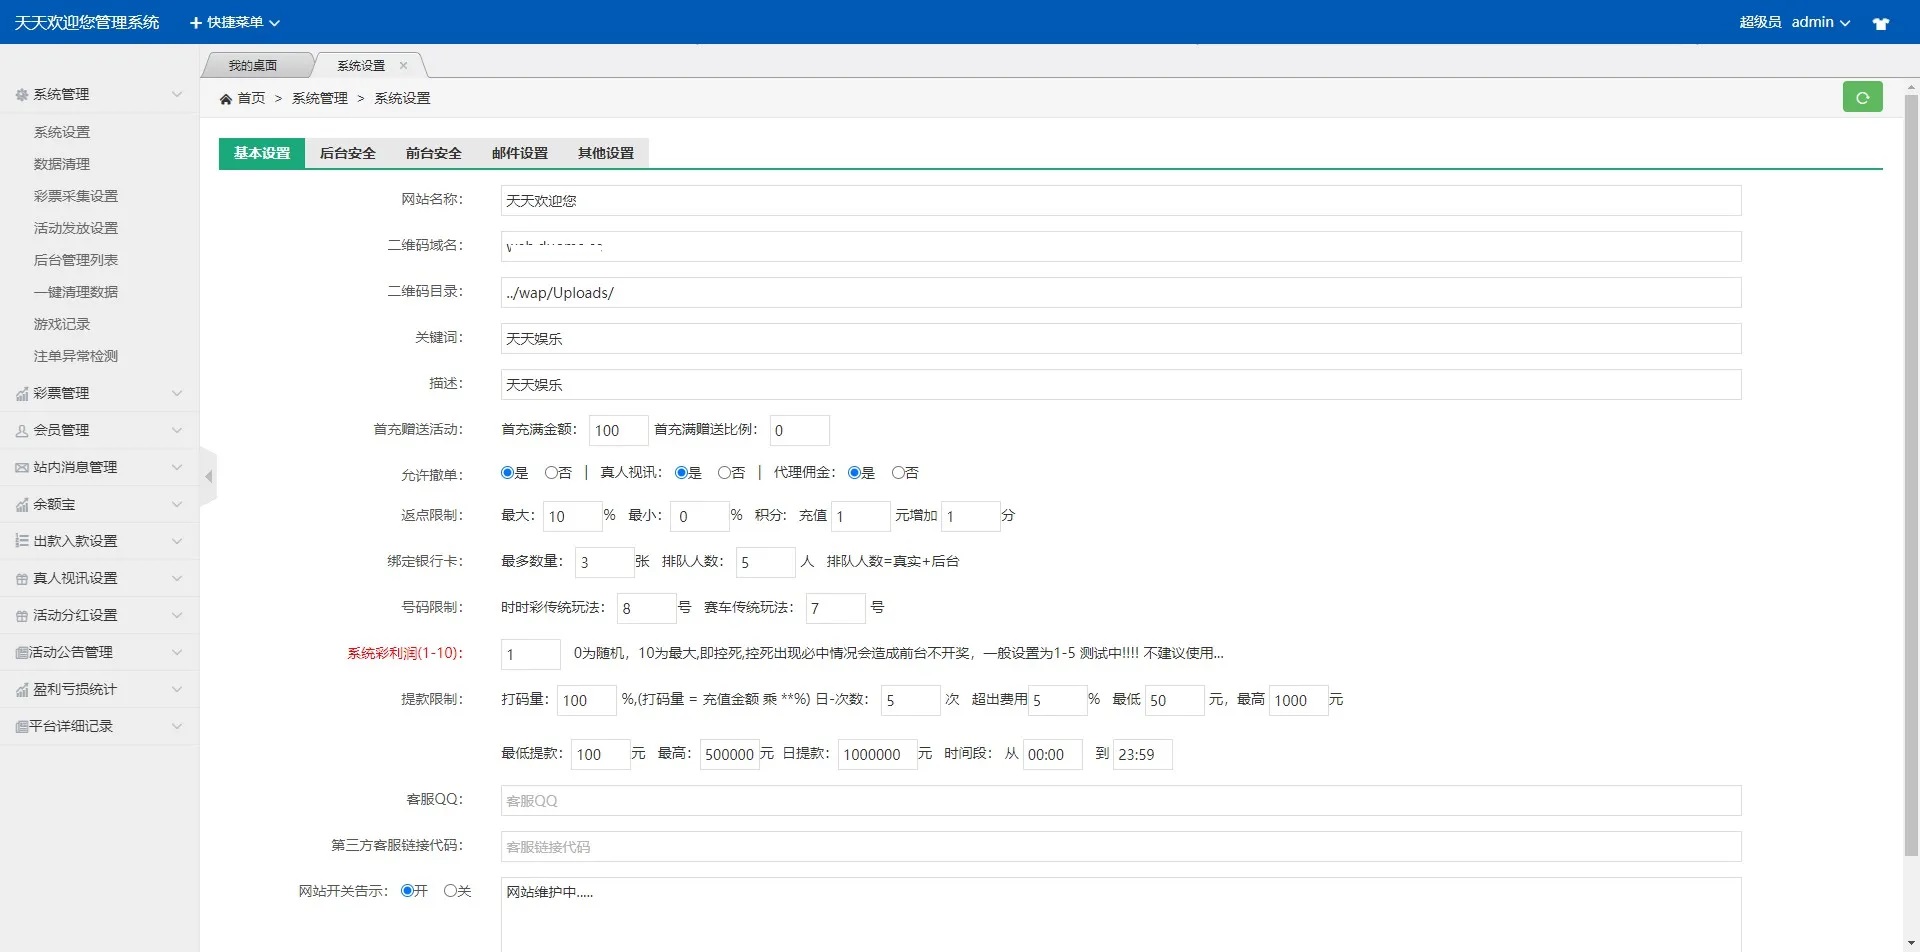Click 系统管理 breadcrumb link
Viewport: 1920px width, 952px height.
tap(319, 98)
